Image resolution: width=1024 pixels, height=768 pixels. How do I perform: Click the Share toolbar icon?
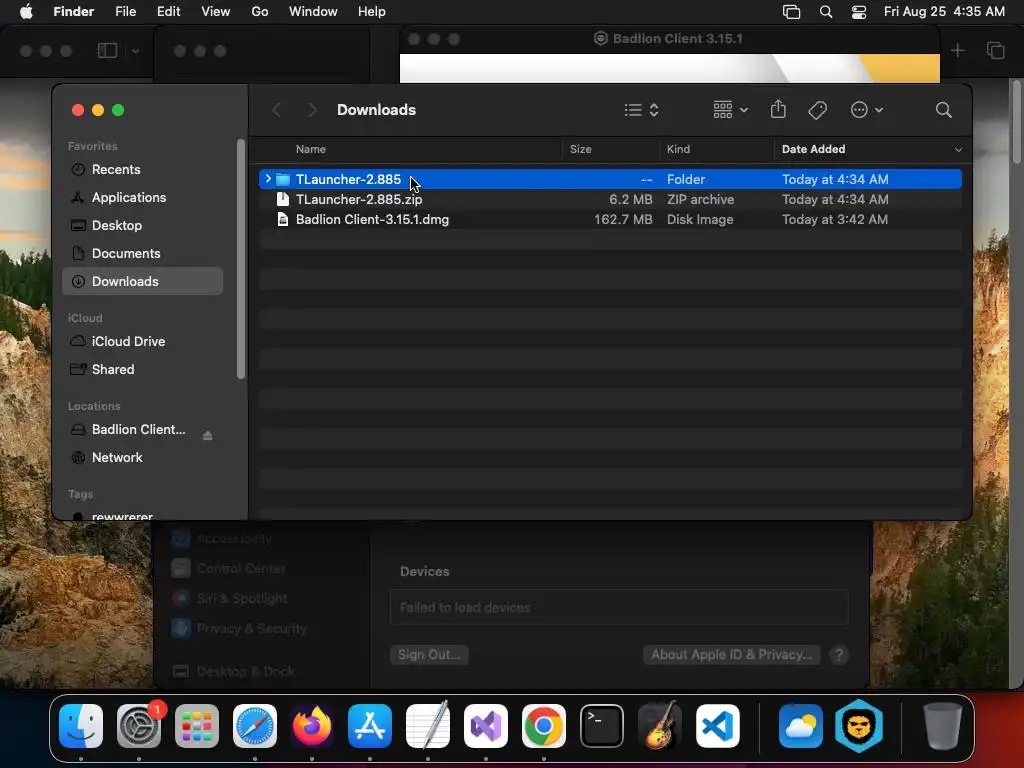pyautogui.click(x=778, y=109)
